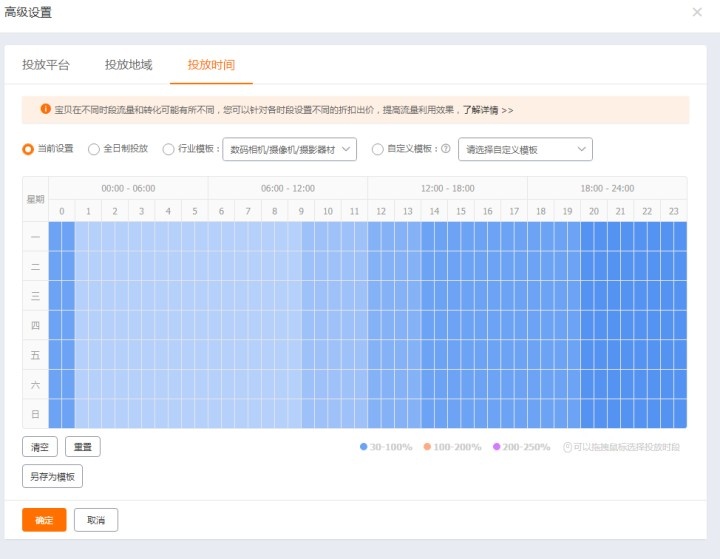Click the 12:00 - 18:00 time range header
The image size is (720, 559).
(x=448, y=188)
